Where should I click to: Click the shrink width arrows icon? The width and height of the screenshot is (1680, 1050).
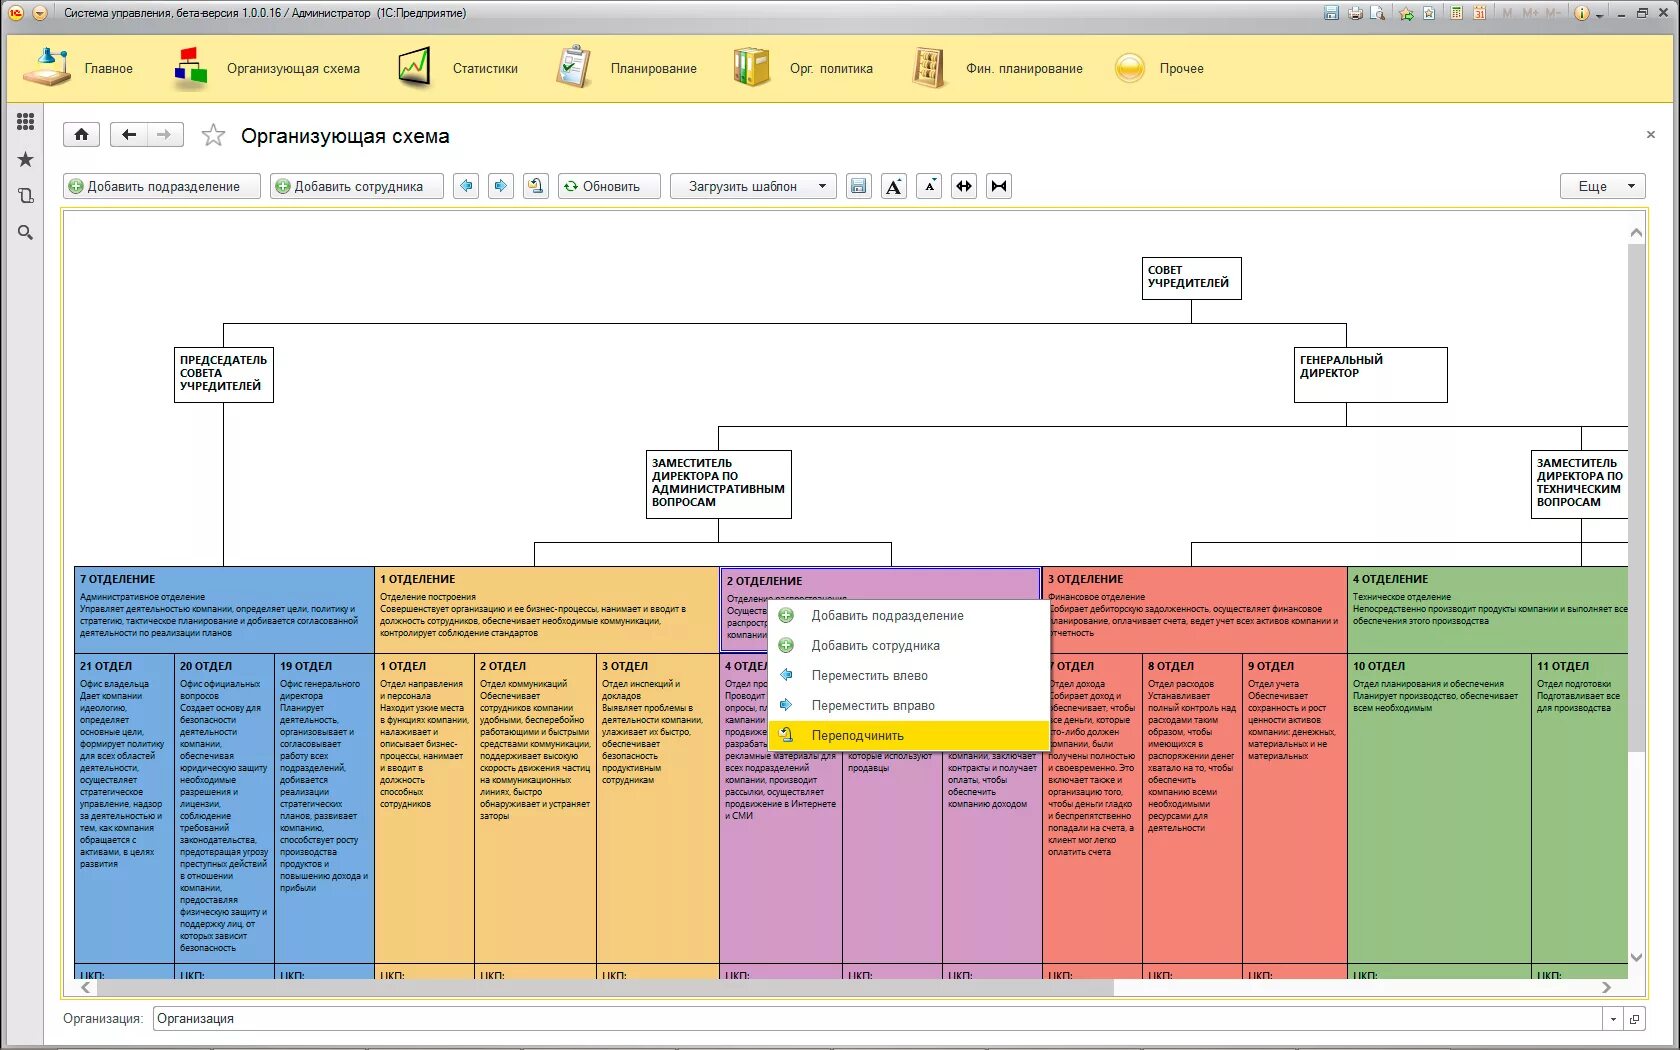[x=999, y=186]
